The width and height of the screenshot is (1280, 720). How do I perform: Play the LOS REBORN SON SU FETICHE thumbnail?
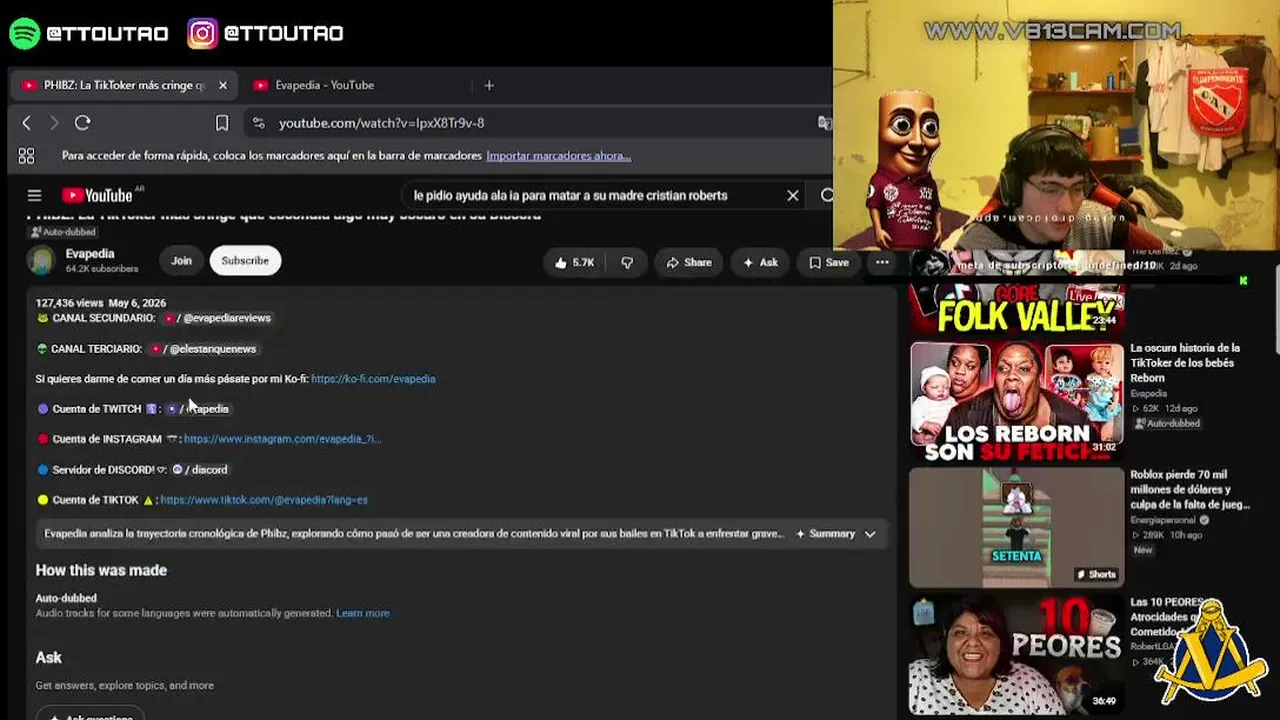pos(1017,402)
